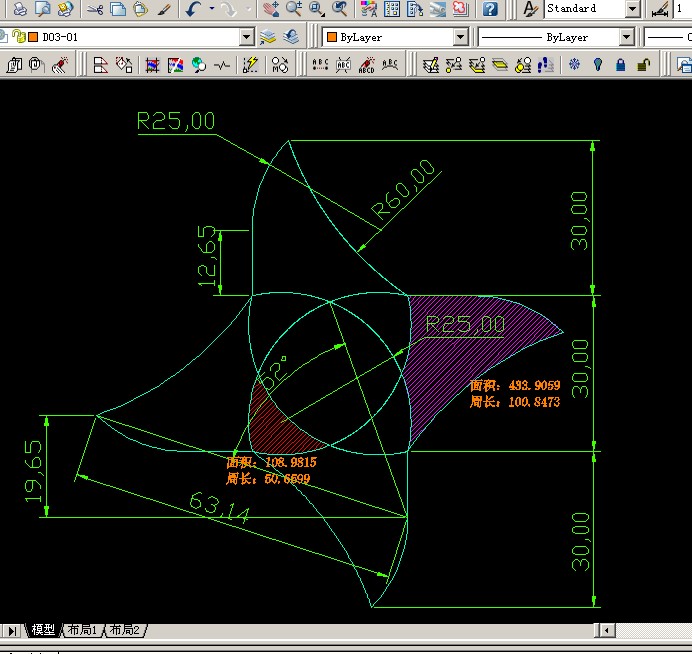This screenshot has height=654, width=692.
Task: Switch to the 模型 model tab
Action: click(42, 630)
